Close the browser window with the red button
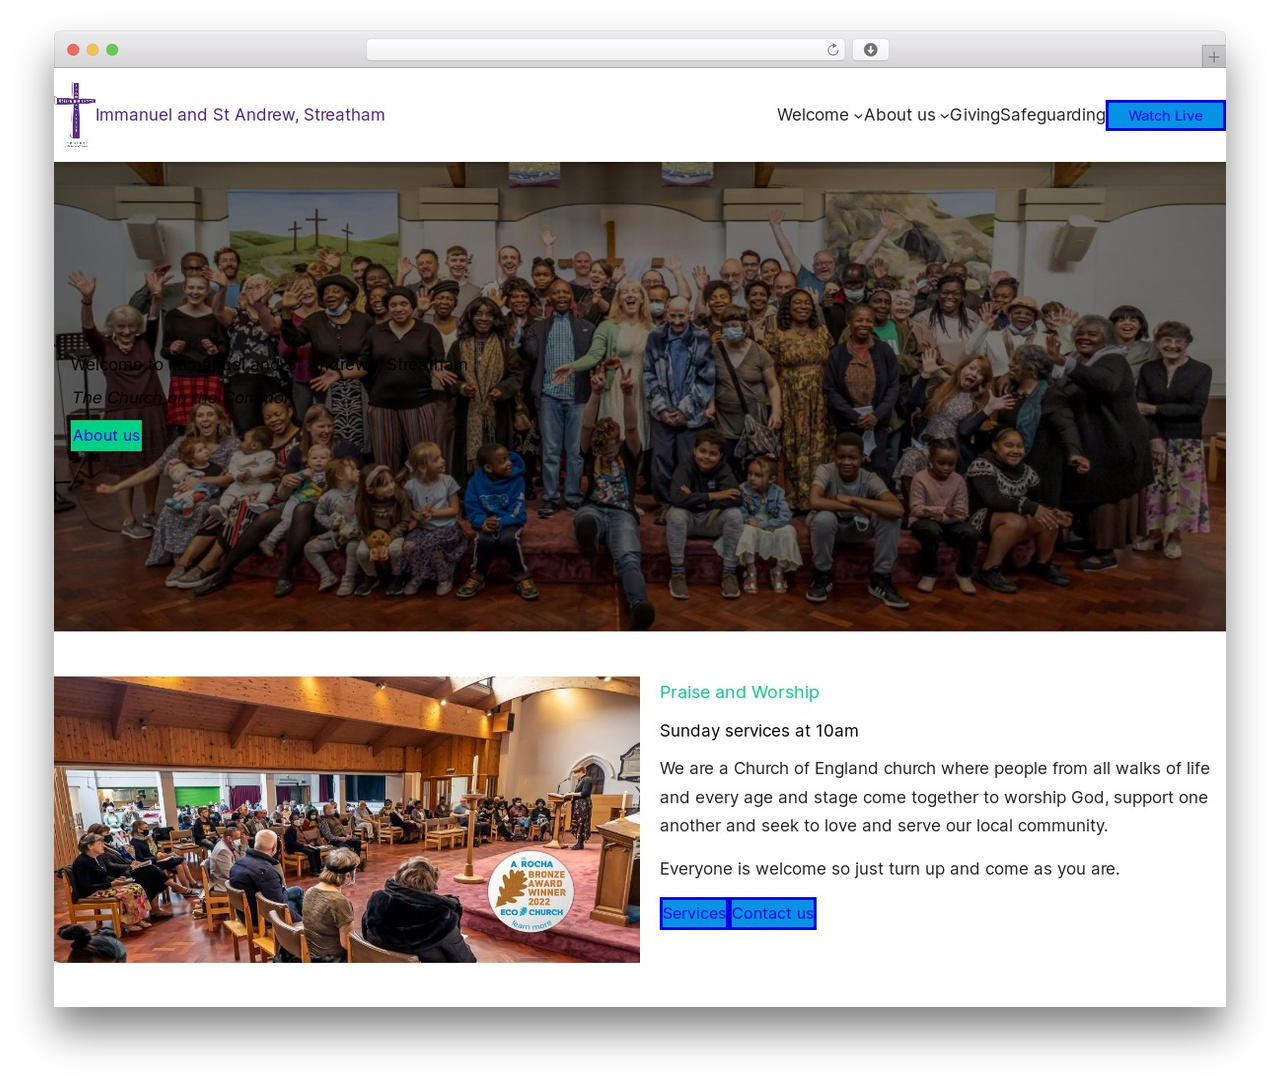This screenshot has height=1084, width=1280. point(73,50)
